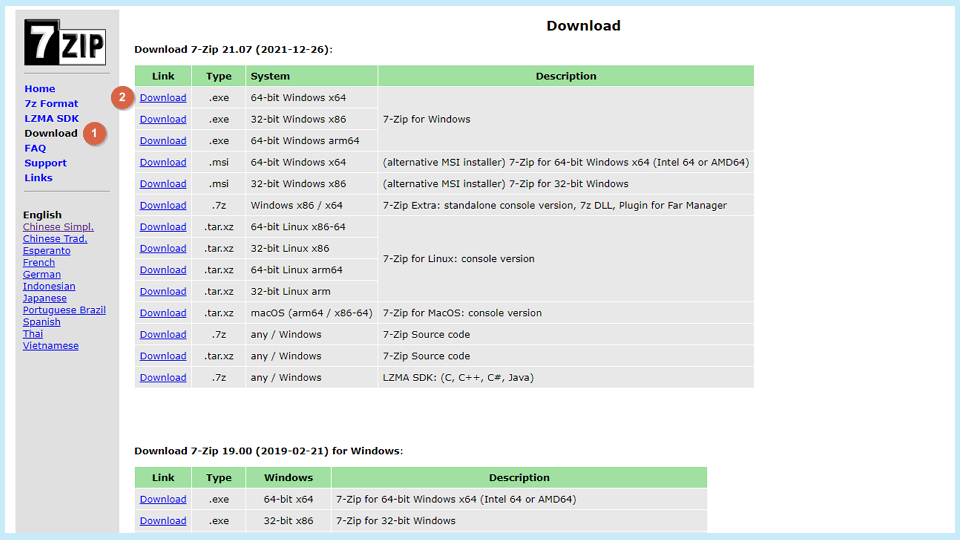The height and width of the screenshot is (540, 960).
Task: Download the .tar.xz 7-Zip Source code
Action: pos(163,356)
